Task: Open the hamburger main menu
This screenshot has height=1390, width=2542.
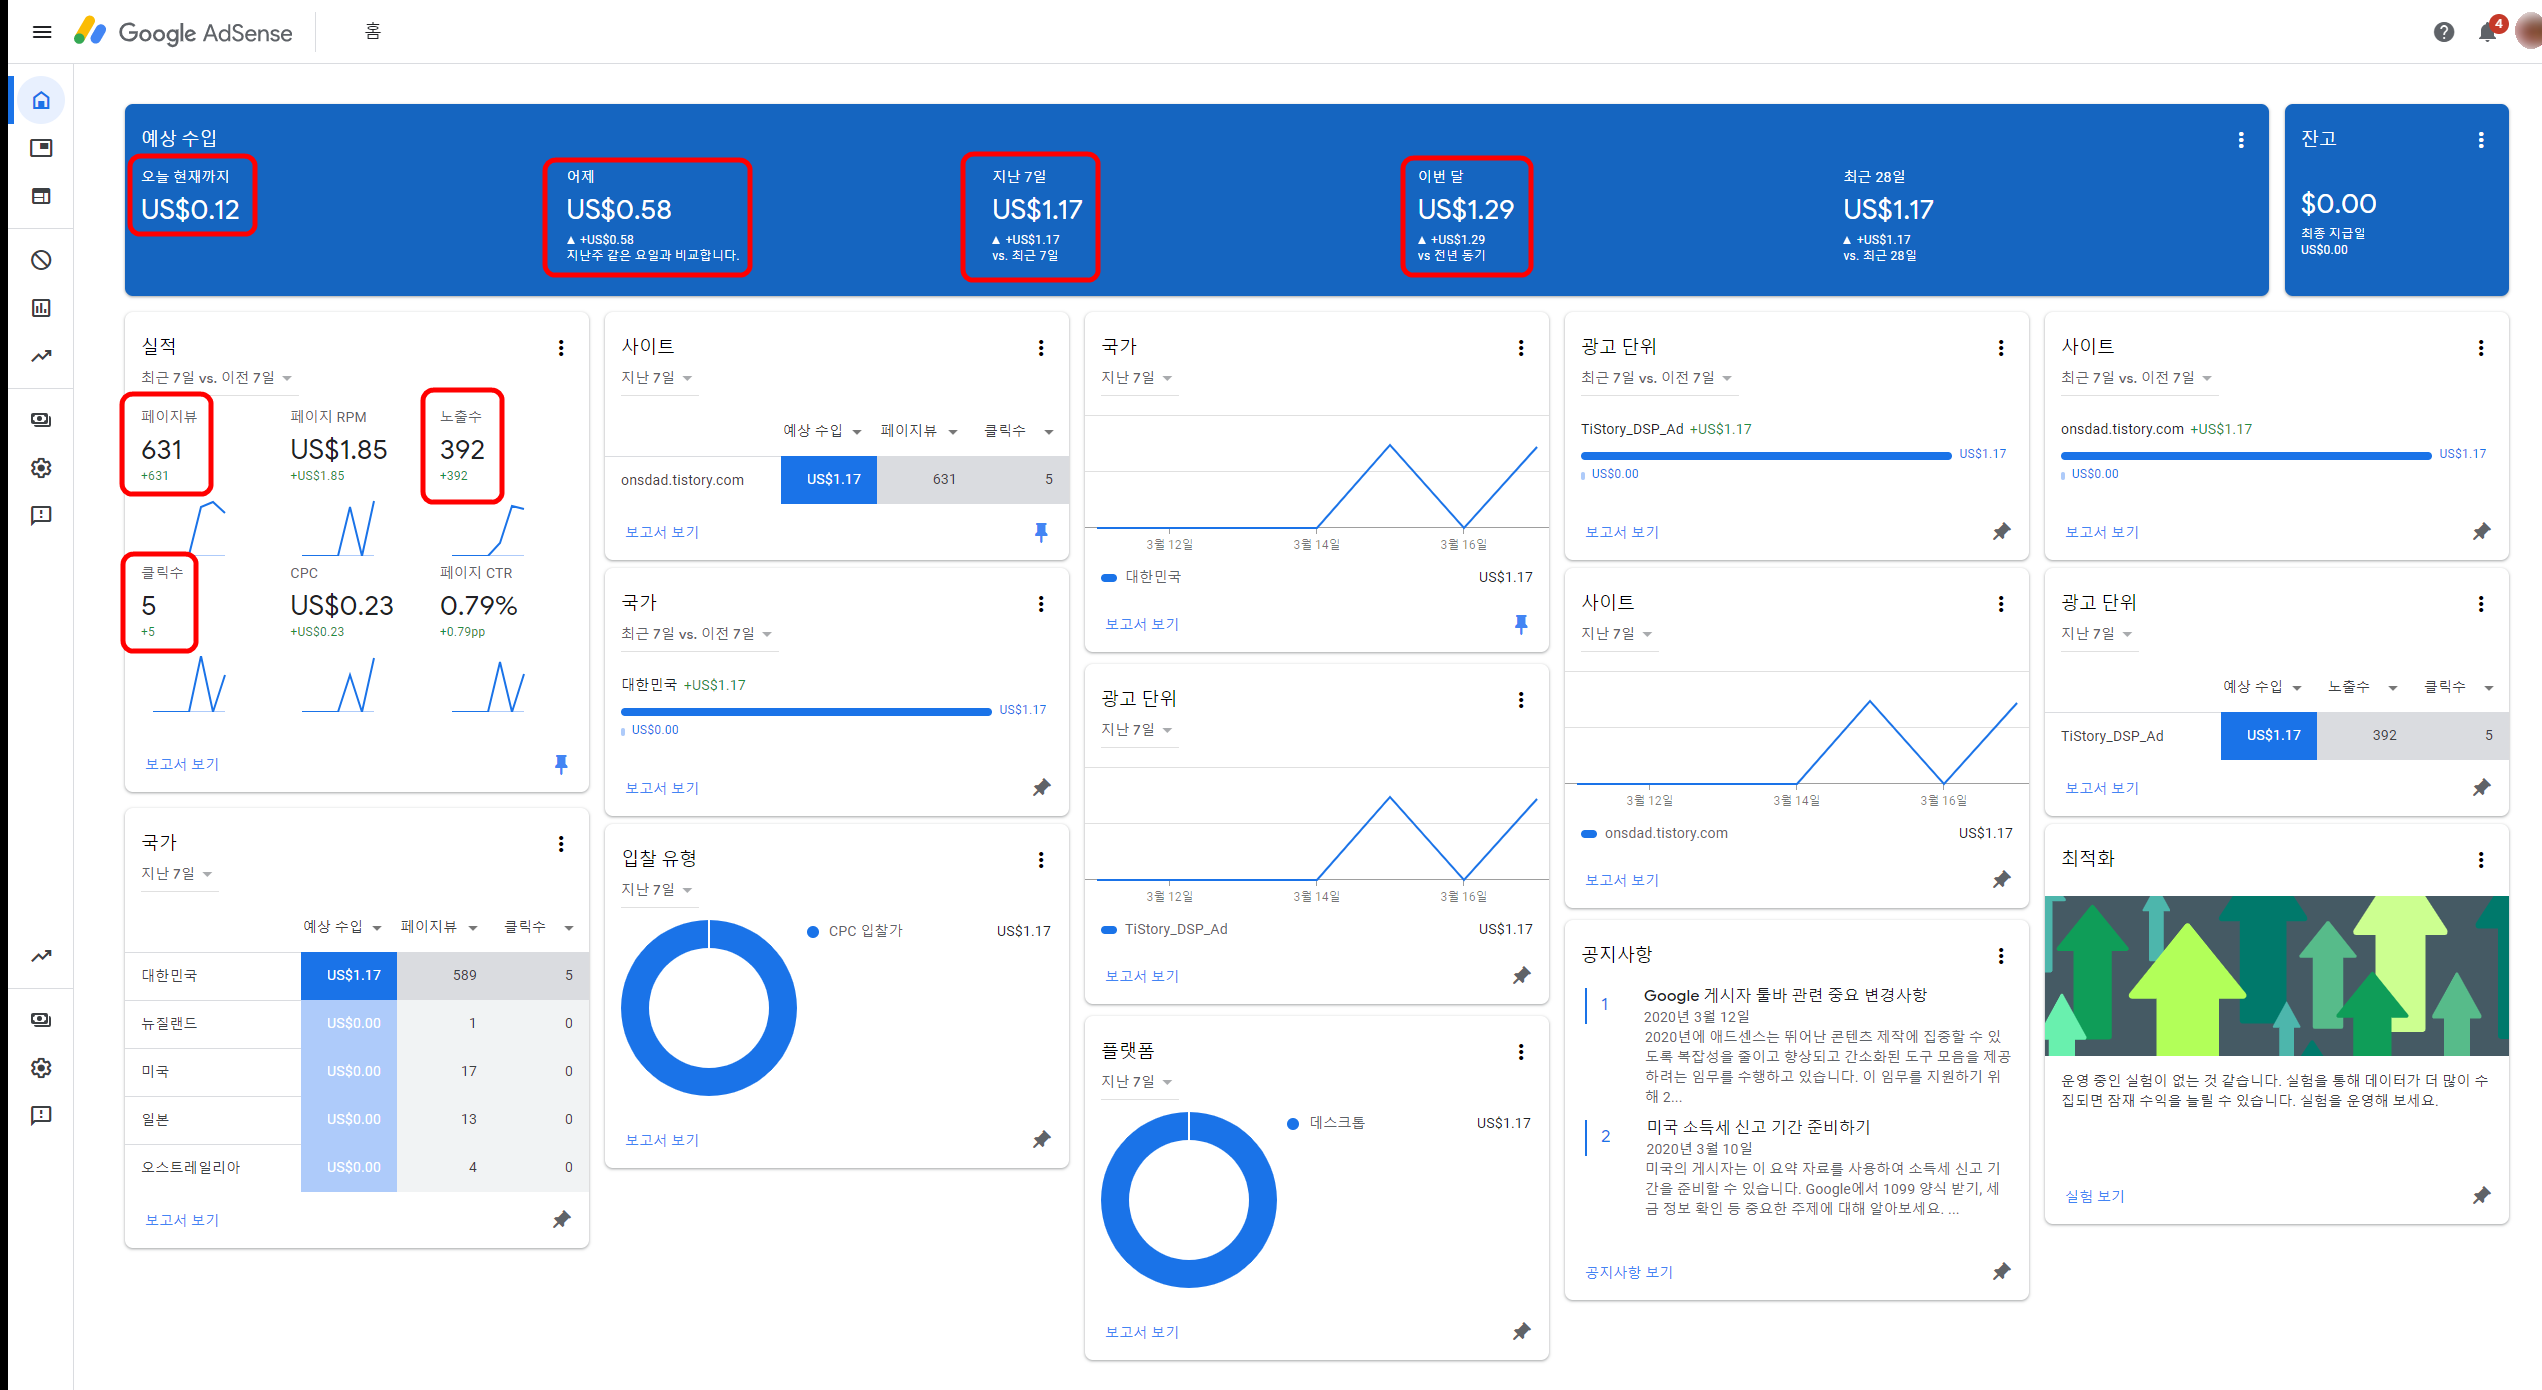Action: tap(42, 32)
